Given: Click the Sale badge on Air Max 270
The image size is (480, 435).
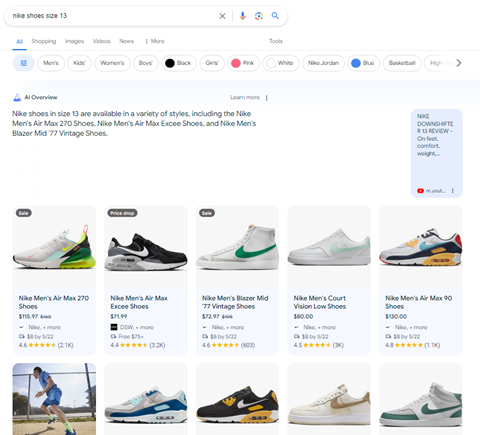Looking at the screenshot, I should (x=23, y=213).
